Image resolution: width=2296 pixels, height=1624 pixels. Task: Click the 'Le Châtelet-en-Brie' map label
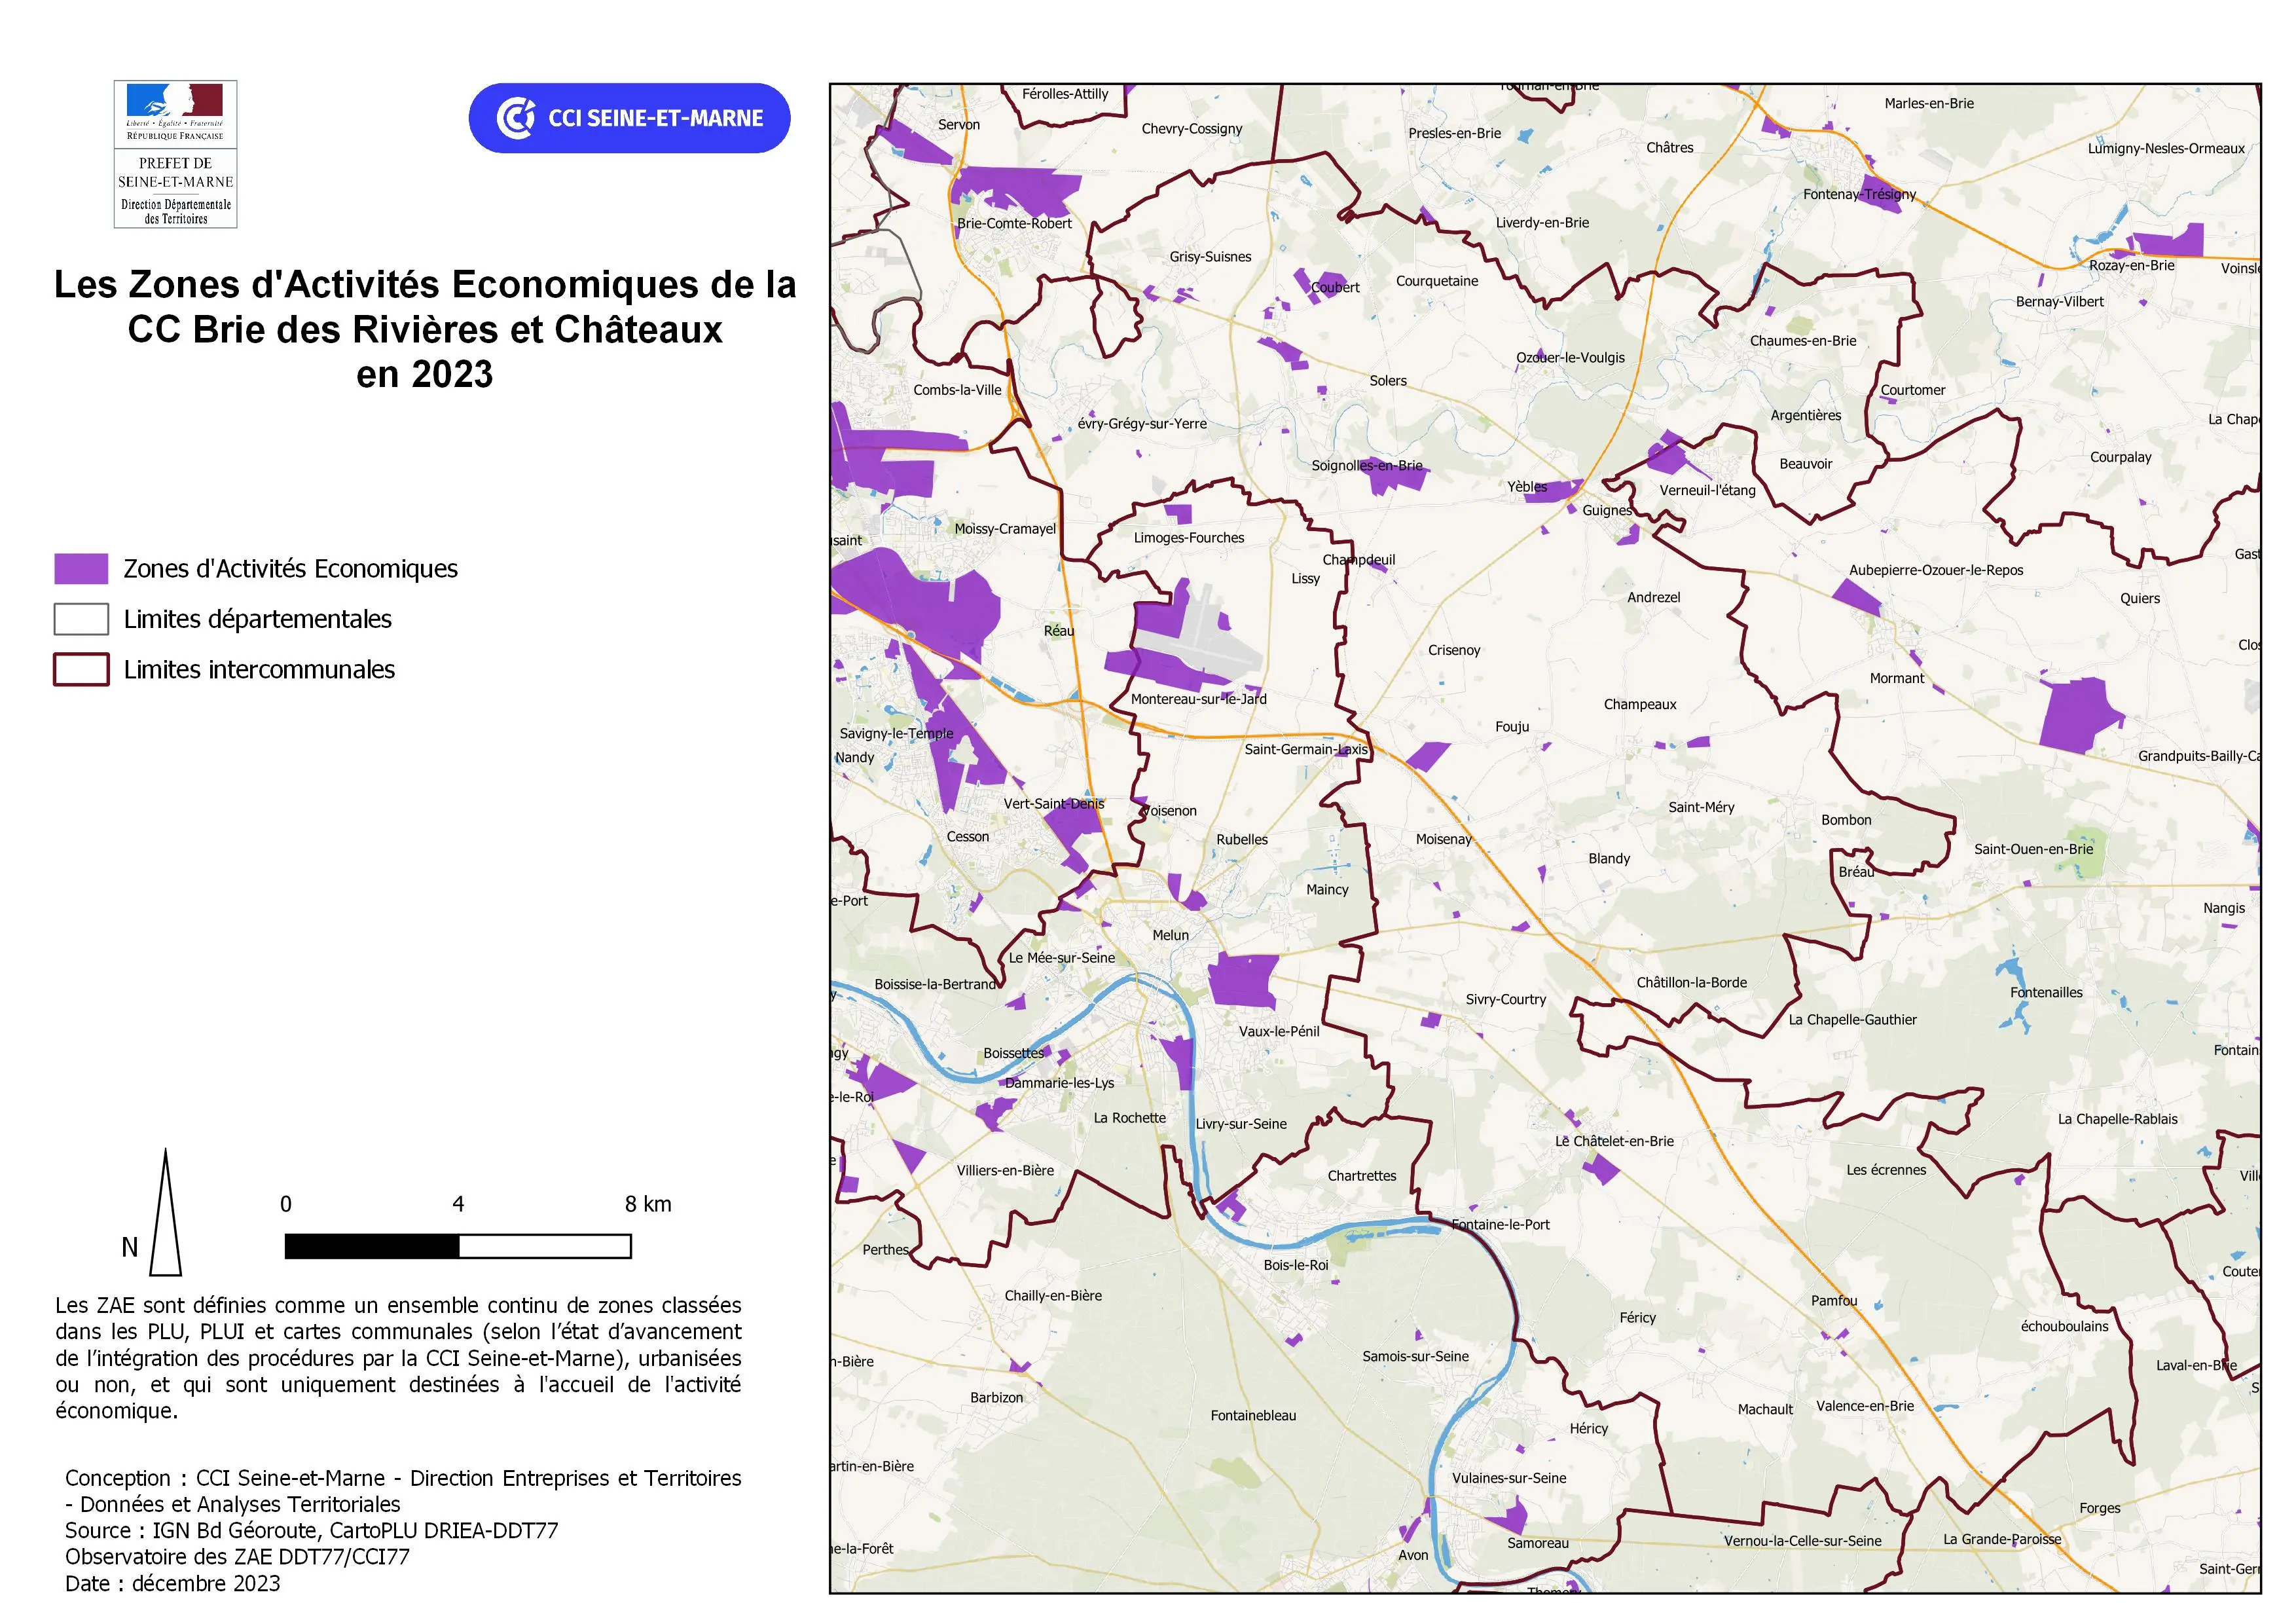click(x=1614, y=1141)
